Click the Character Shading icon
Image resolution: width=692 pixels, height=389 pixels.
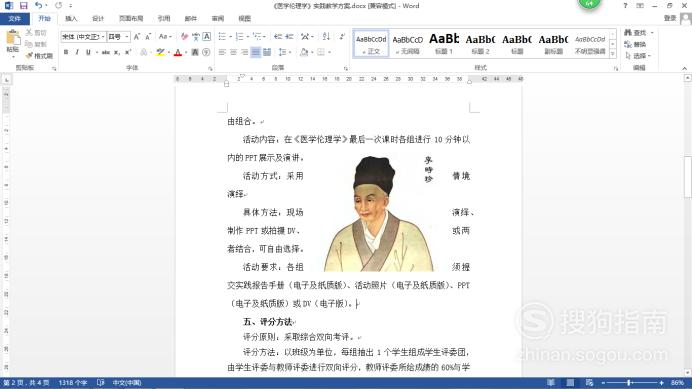[195, 52]
